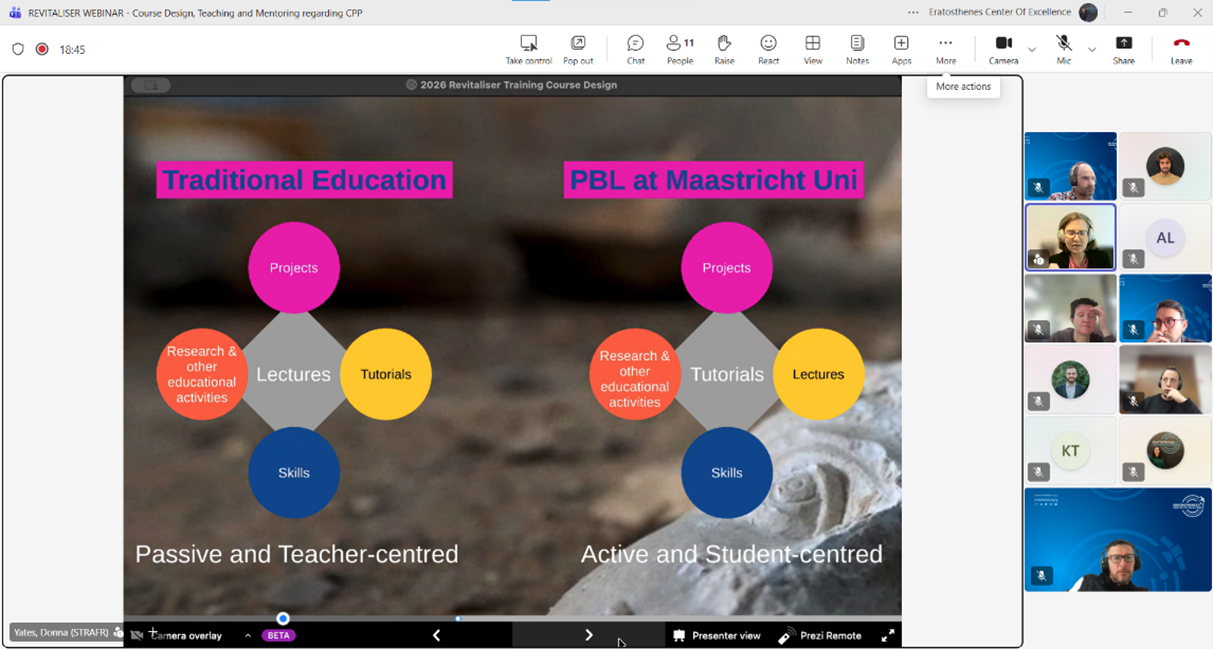The width and height of the screenshot is (1213, 649).
Task: Click the Eratosthenes Center Of Excellence name
Action: pos(1001,13)
